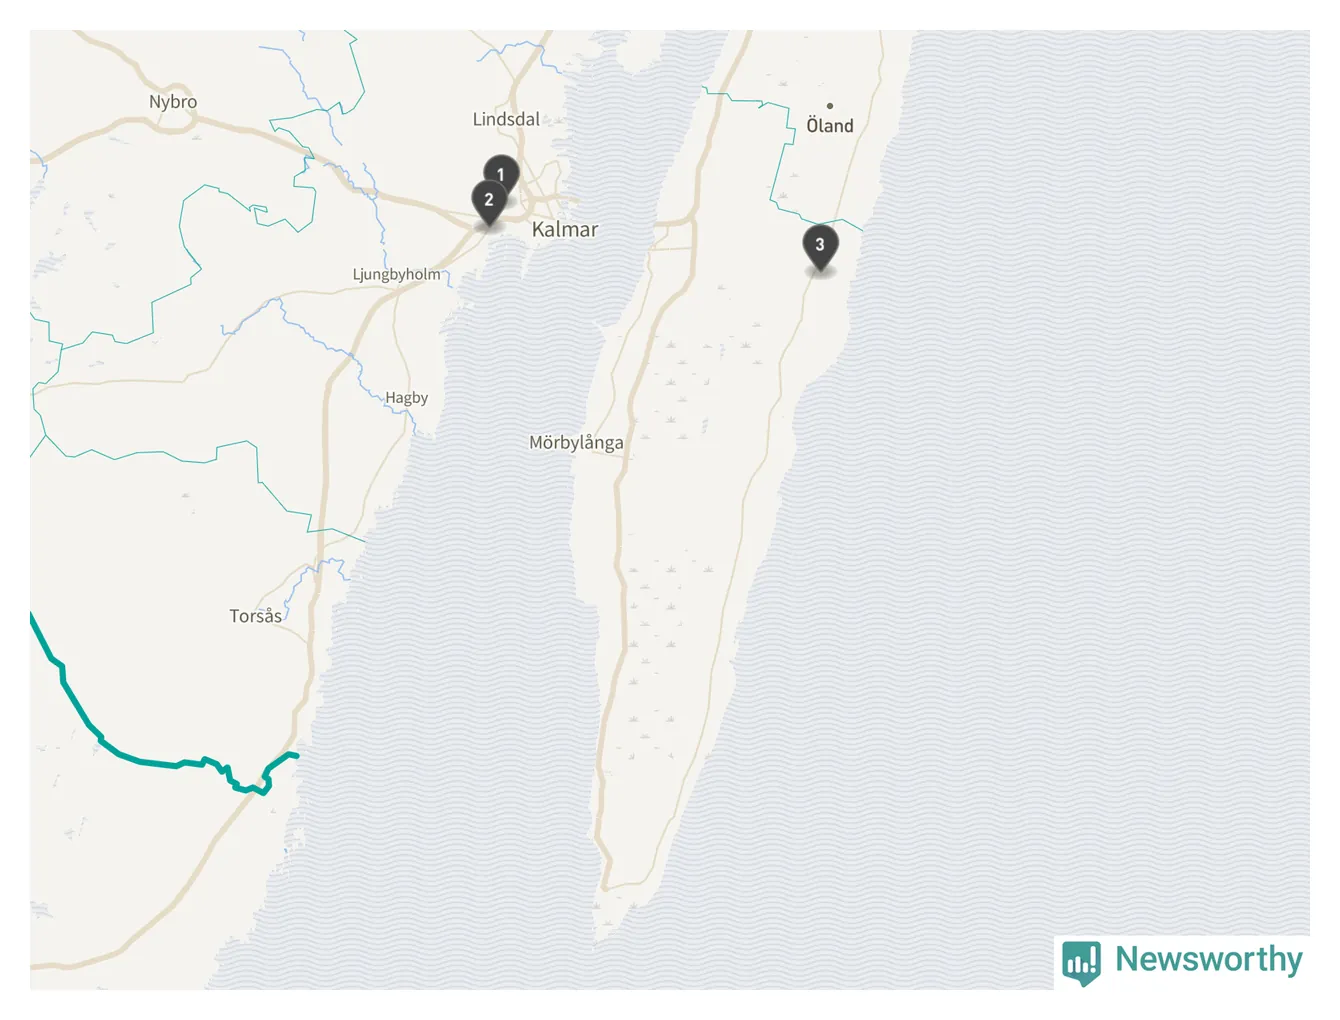1340x1020 pixels.
Task: Select the Torsås town label
Action: (256, 616)
